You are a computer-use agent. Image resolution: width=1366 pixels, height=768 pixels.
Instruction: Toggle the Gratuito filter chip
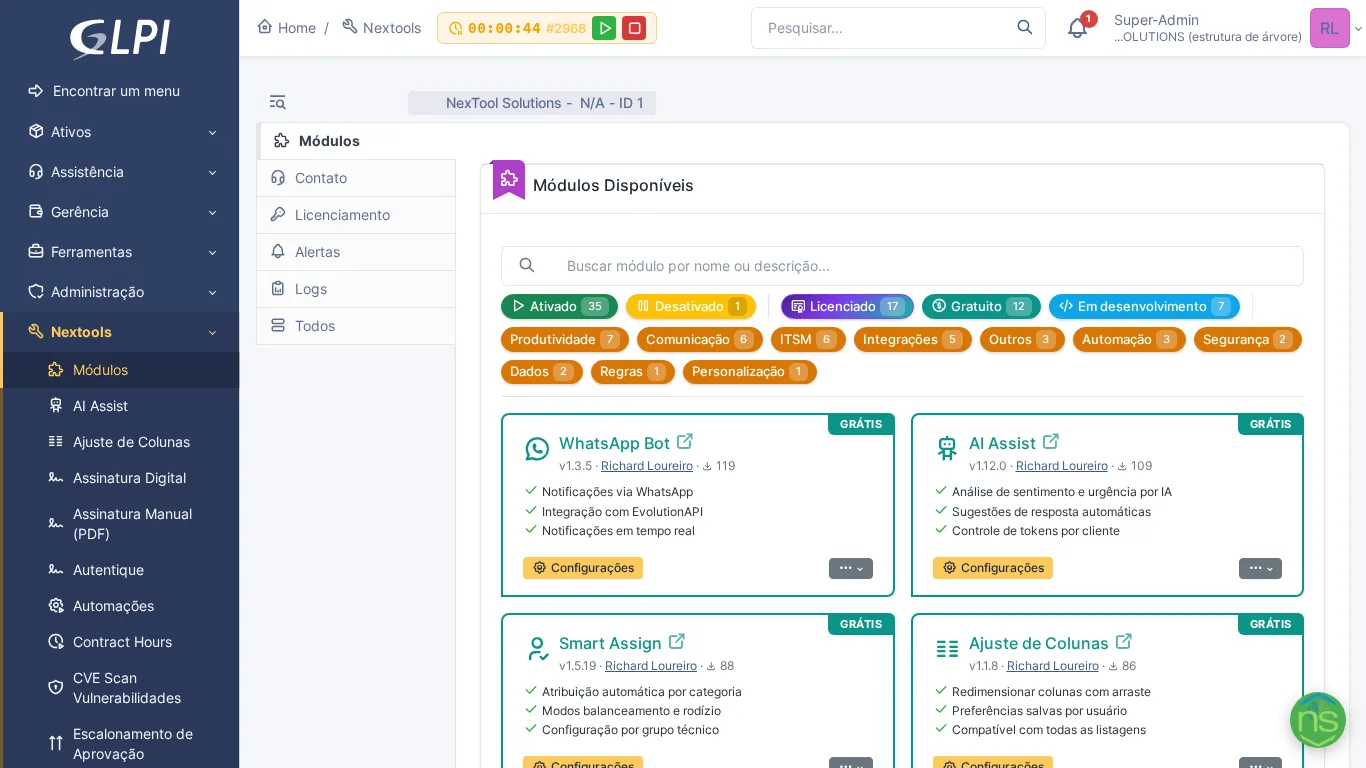[981, 307]
